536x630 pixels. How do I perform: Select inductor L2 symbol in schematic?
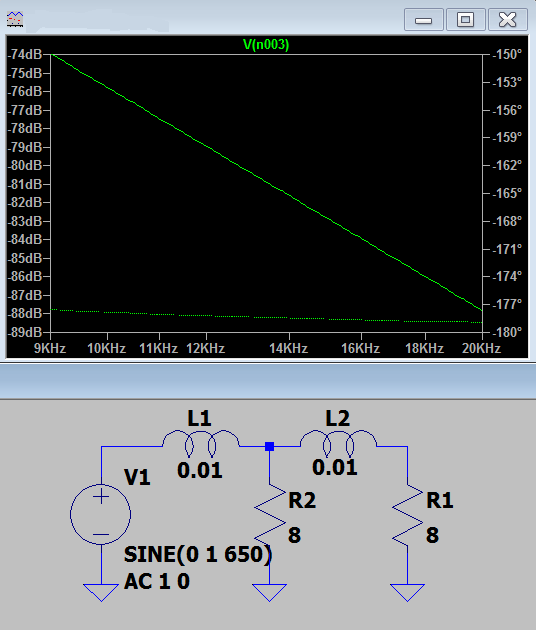(338, 444)
